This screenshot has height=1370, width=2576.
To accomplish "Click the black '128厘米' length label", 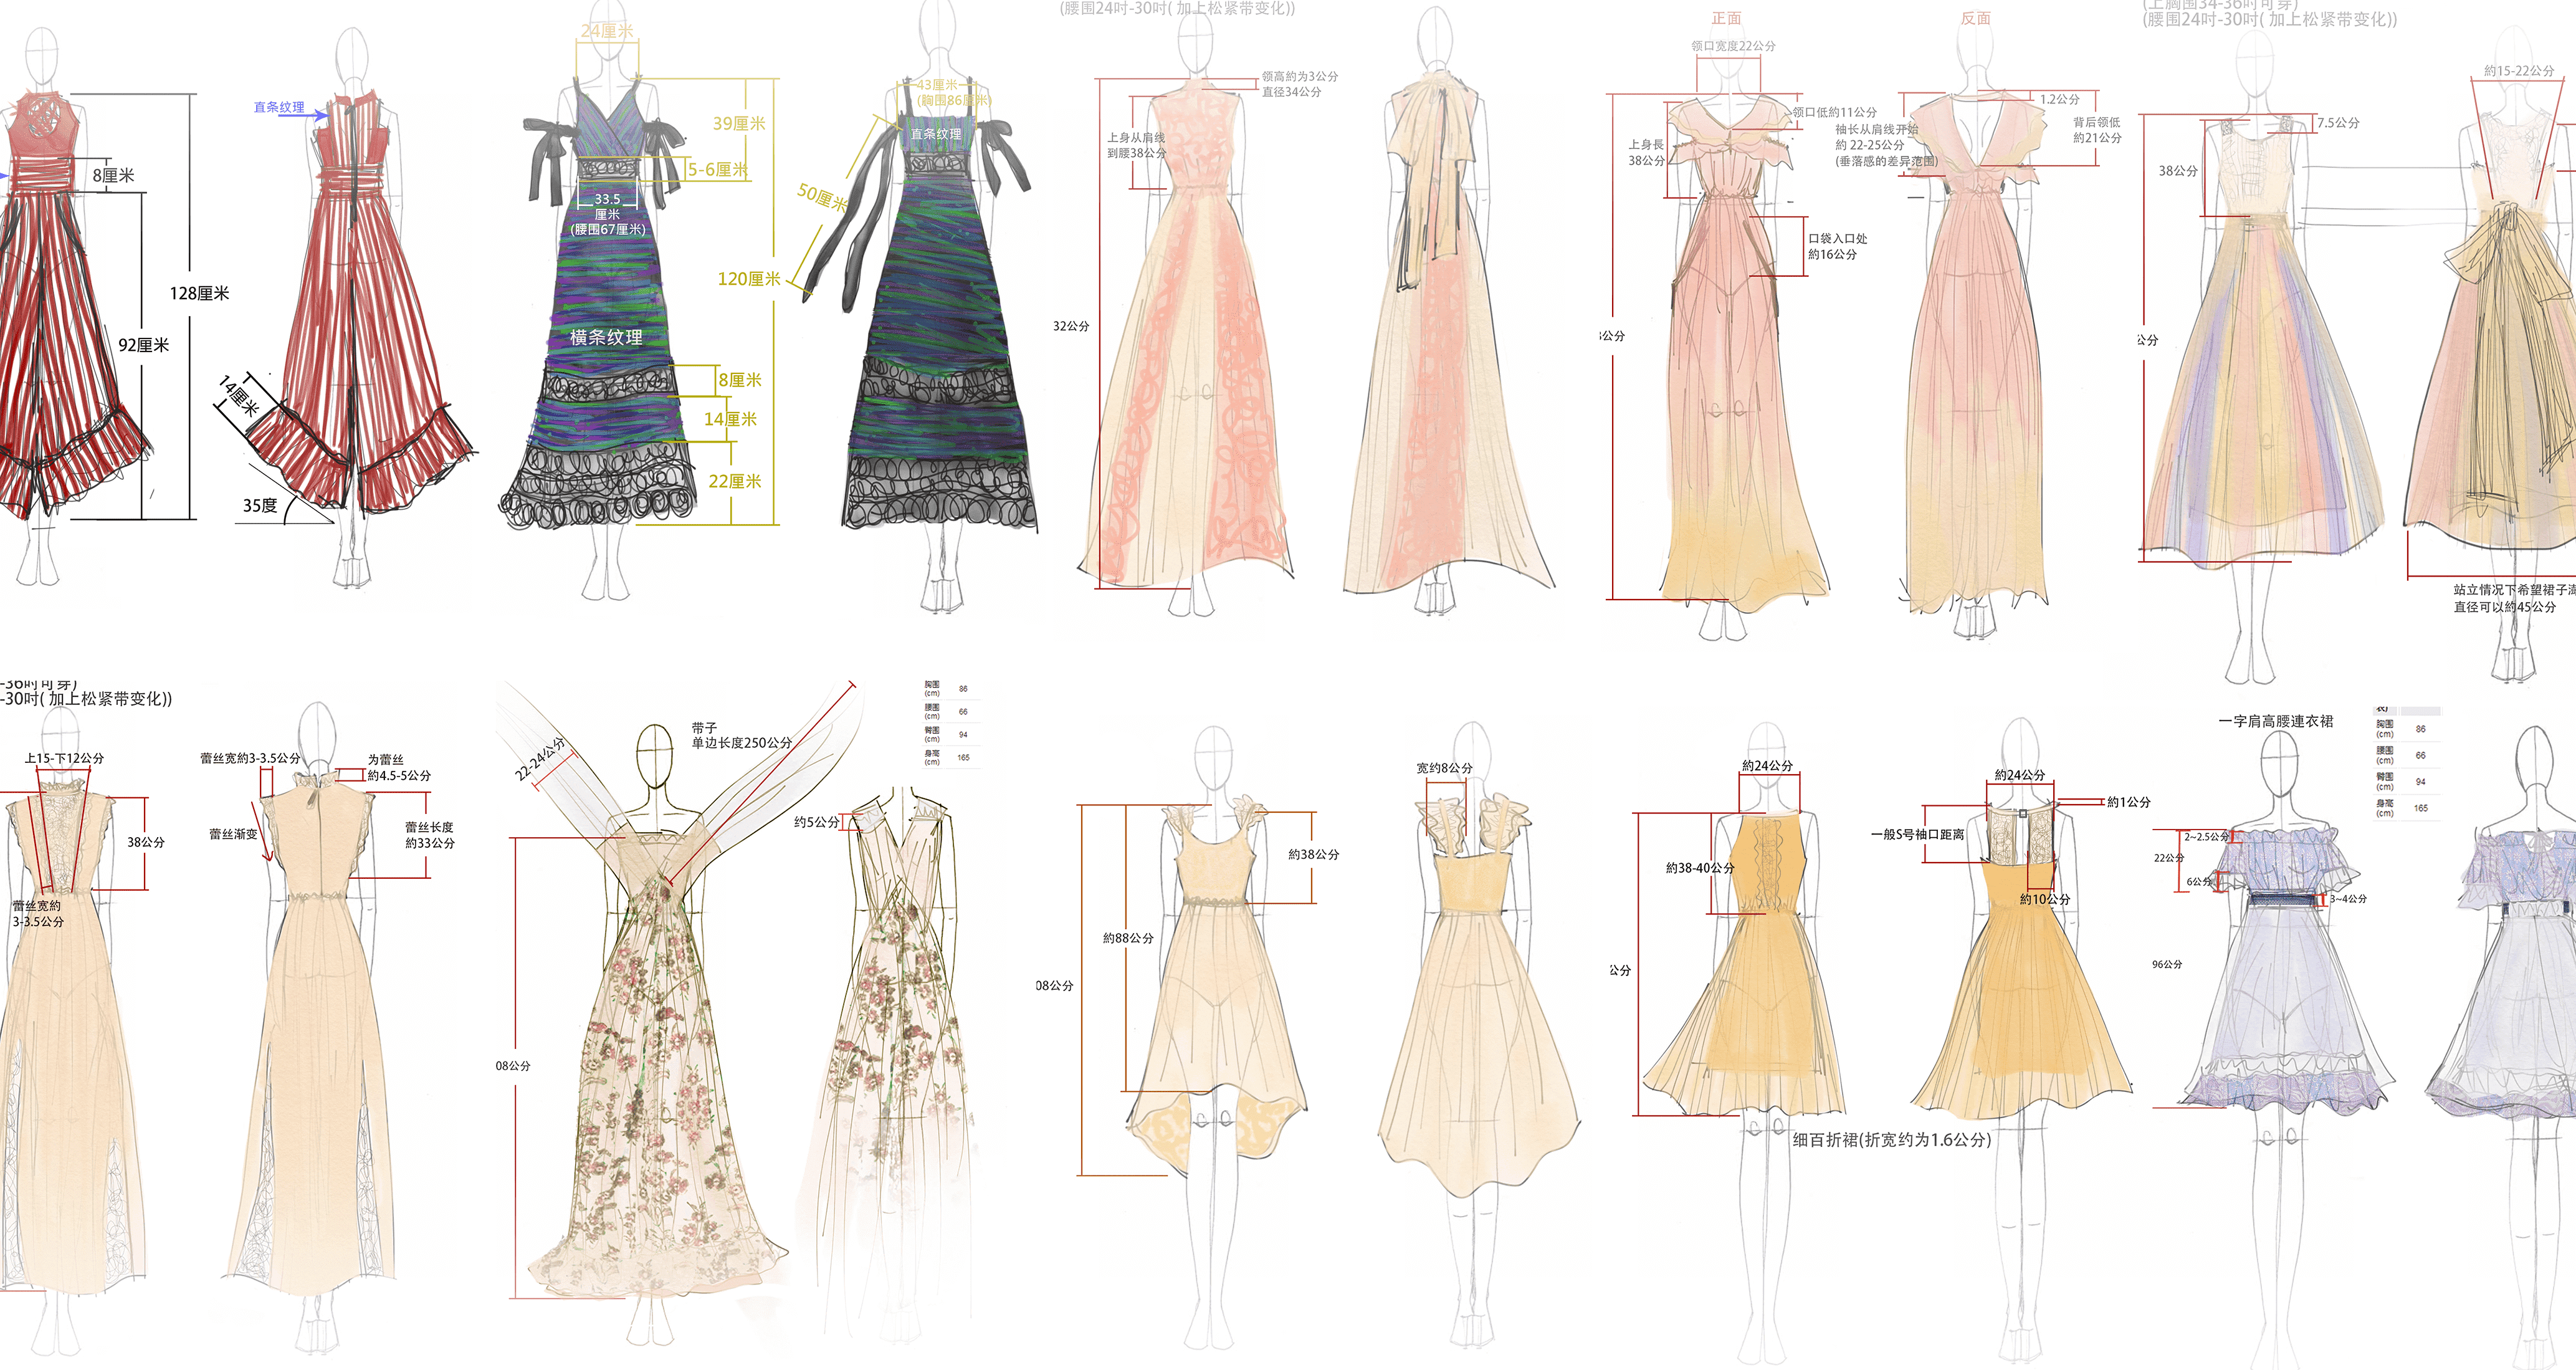I will (199, 293).
